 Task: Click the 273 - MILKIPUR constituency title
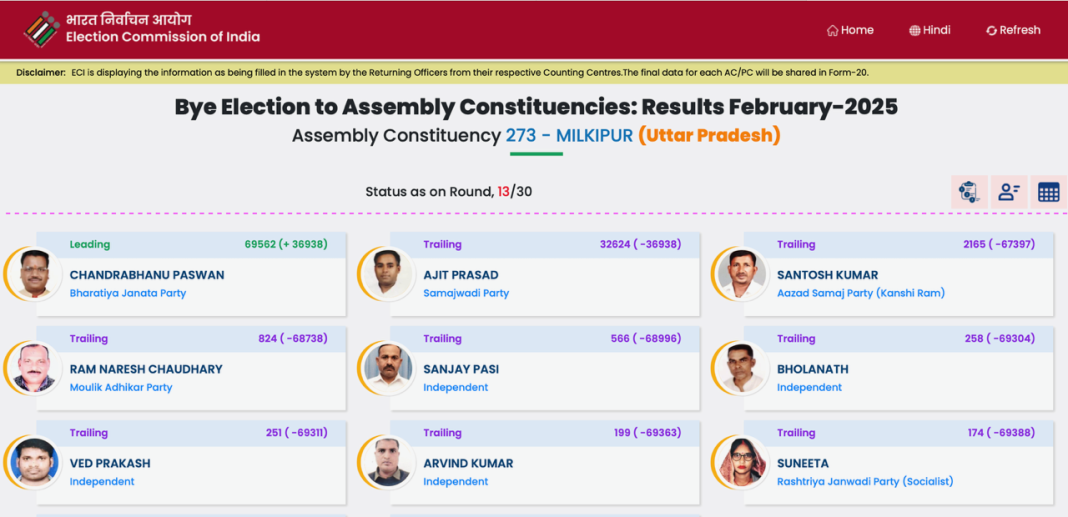coord(569,136)
